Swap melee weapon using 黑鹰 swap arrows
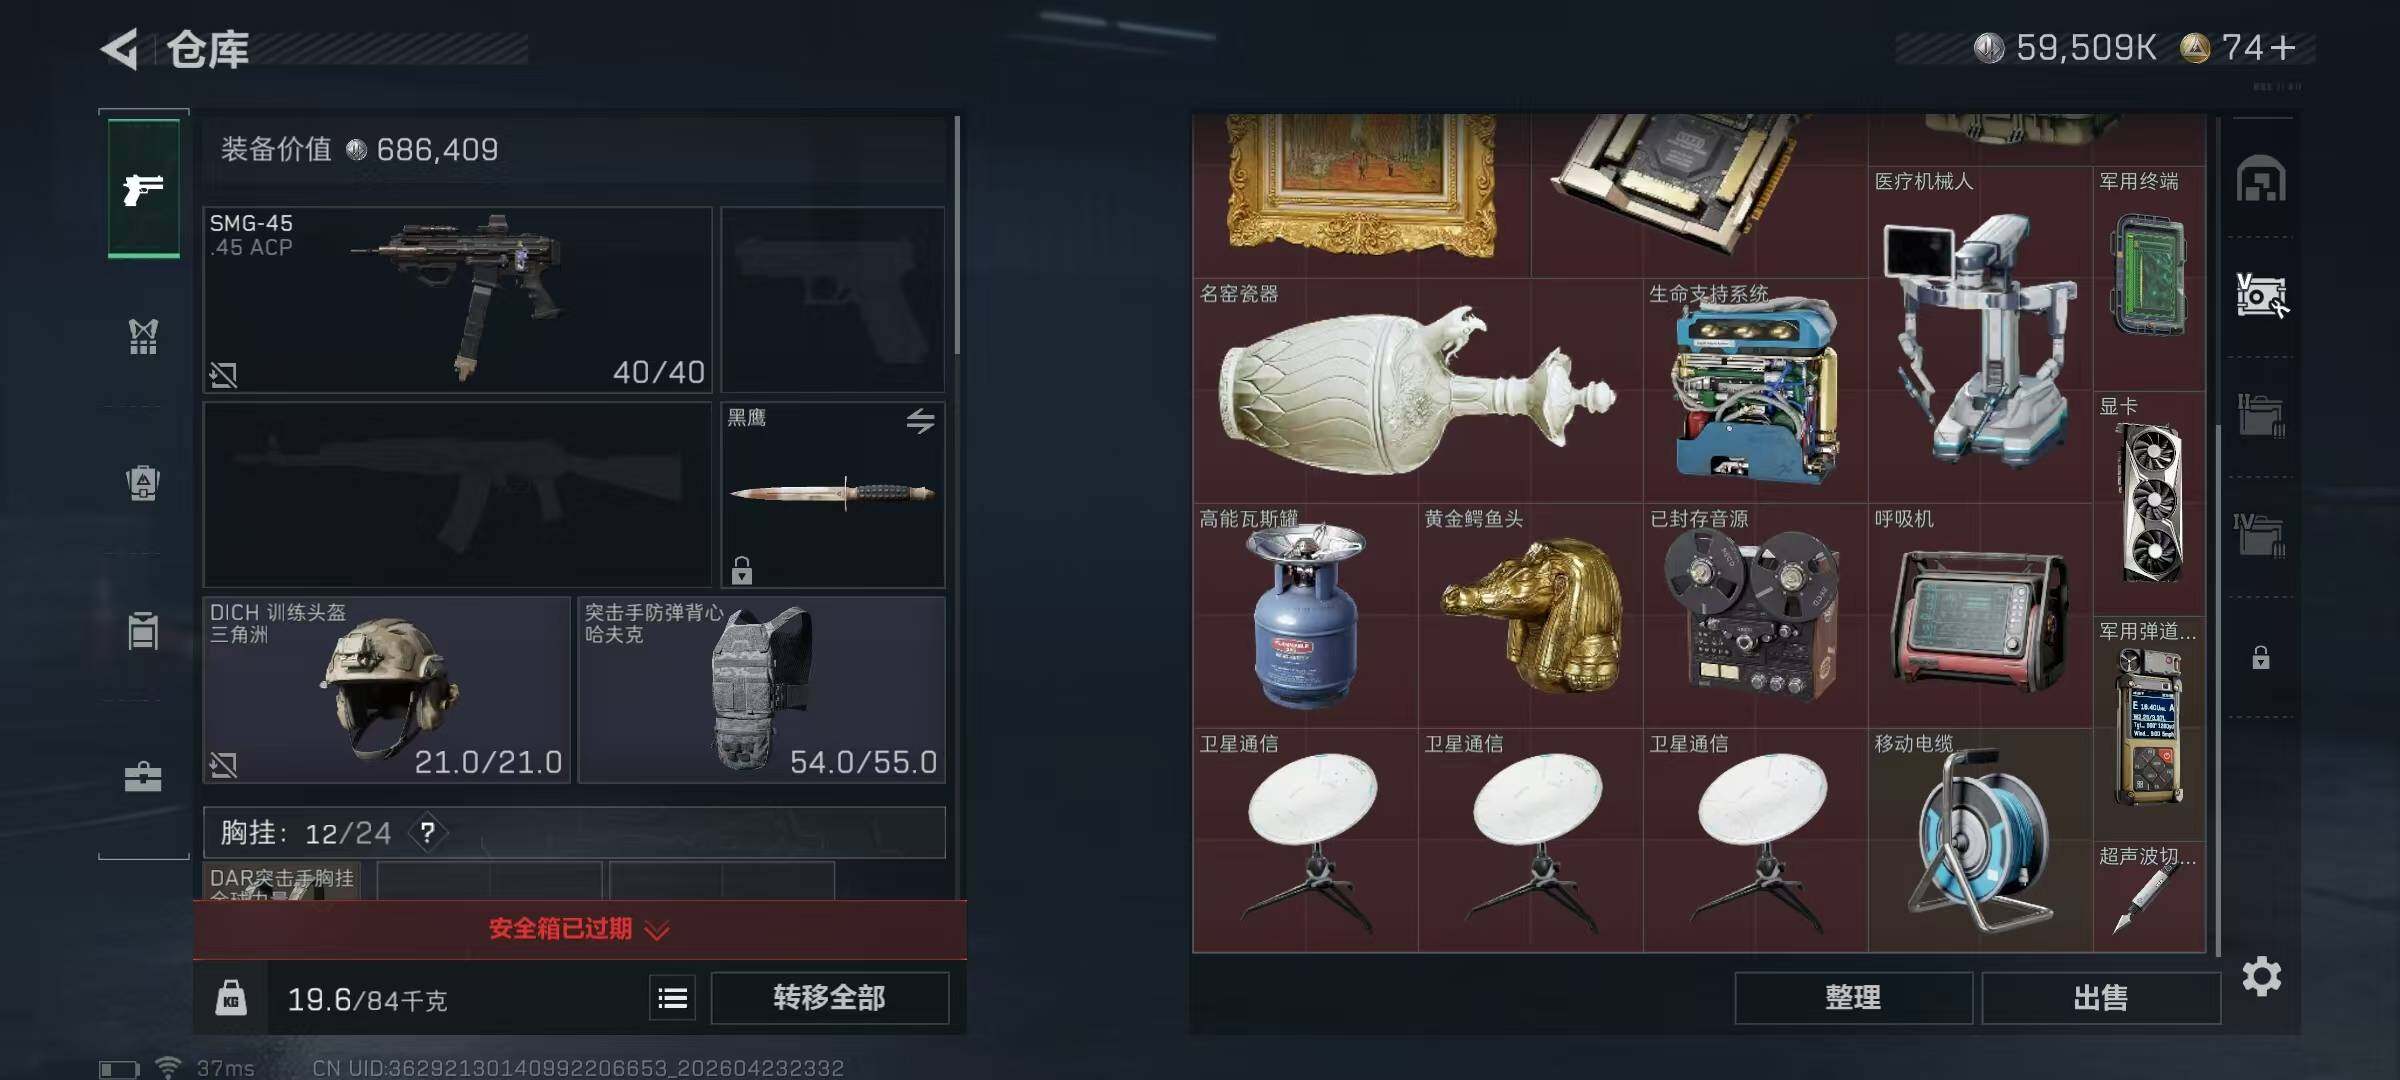Screen dimensions: 2400x1080 (x=920, y=421)
